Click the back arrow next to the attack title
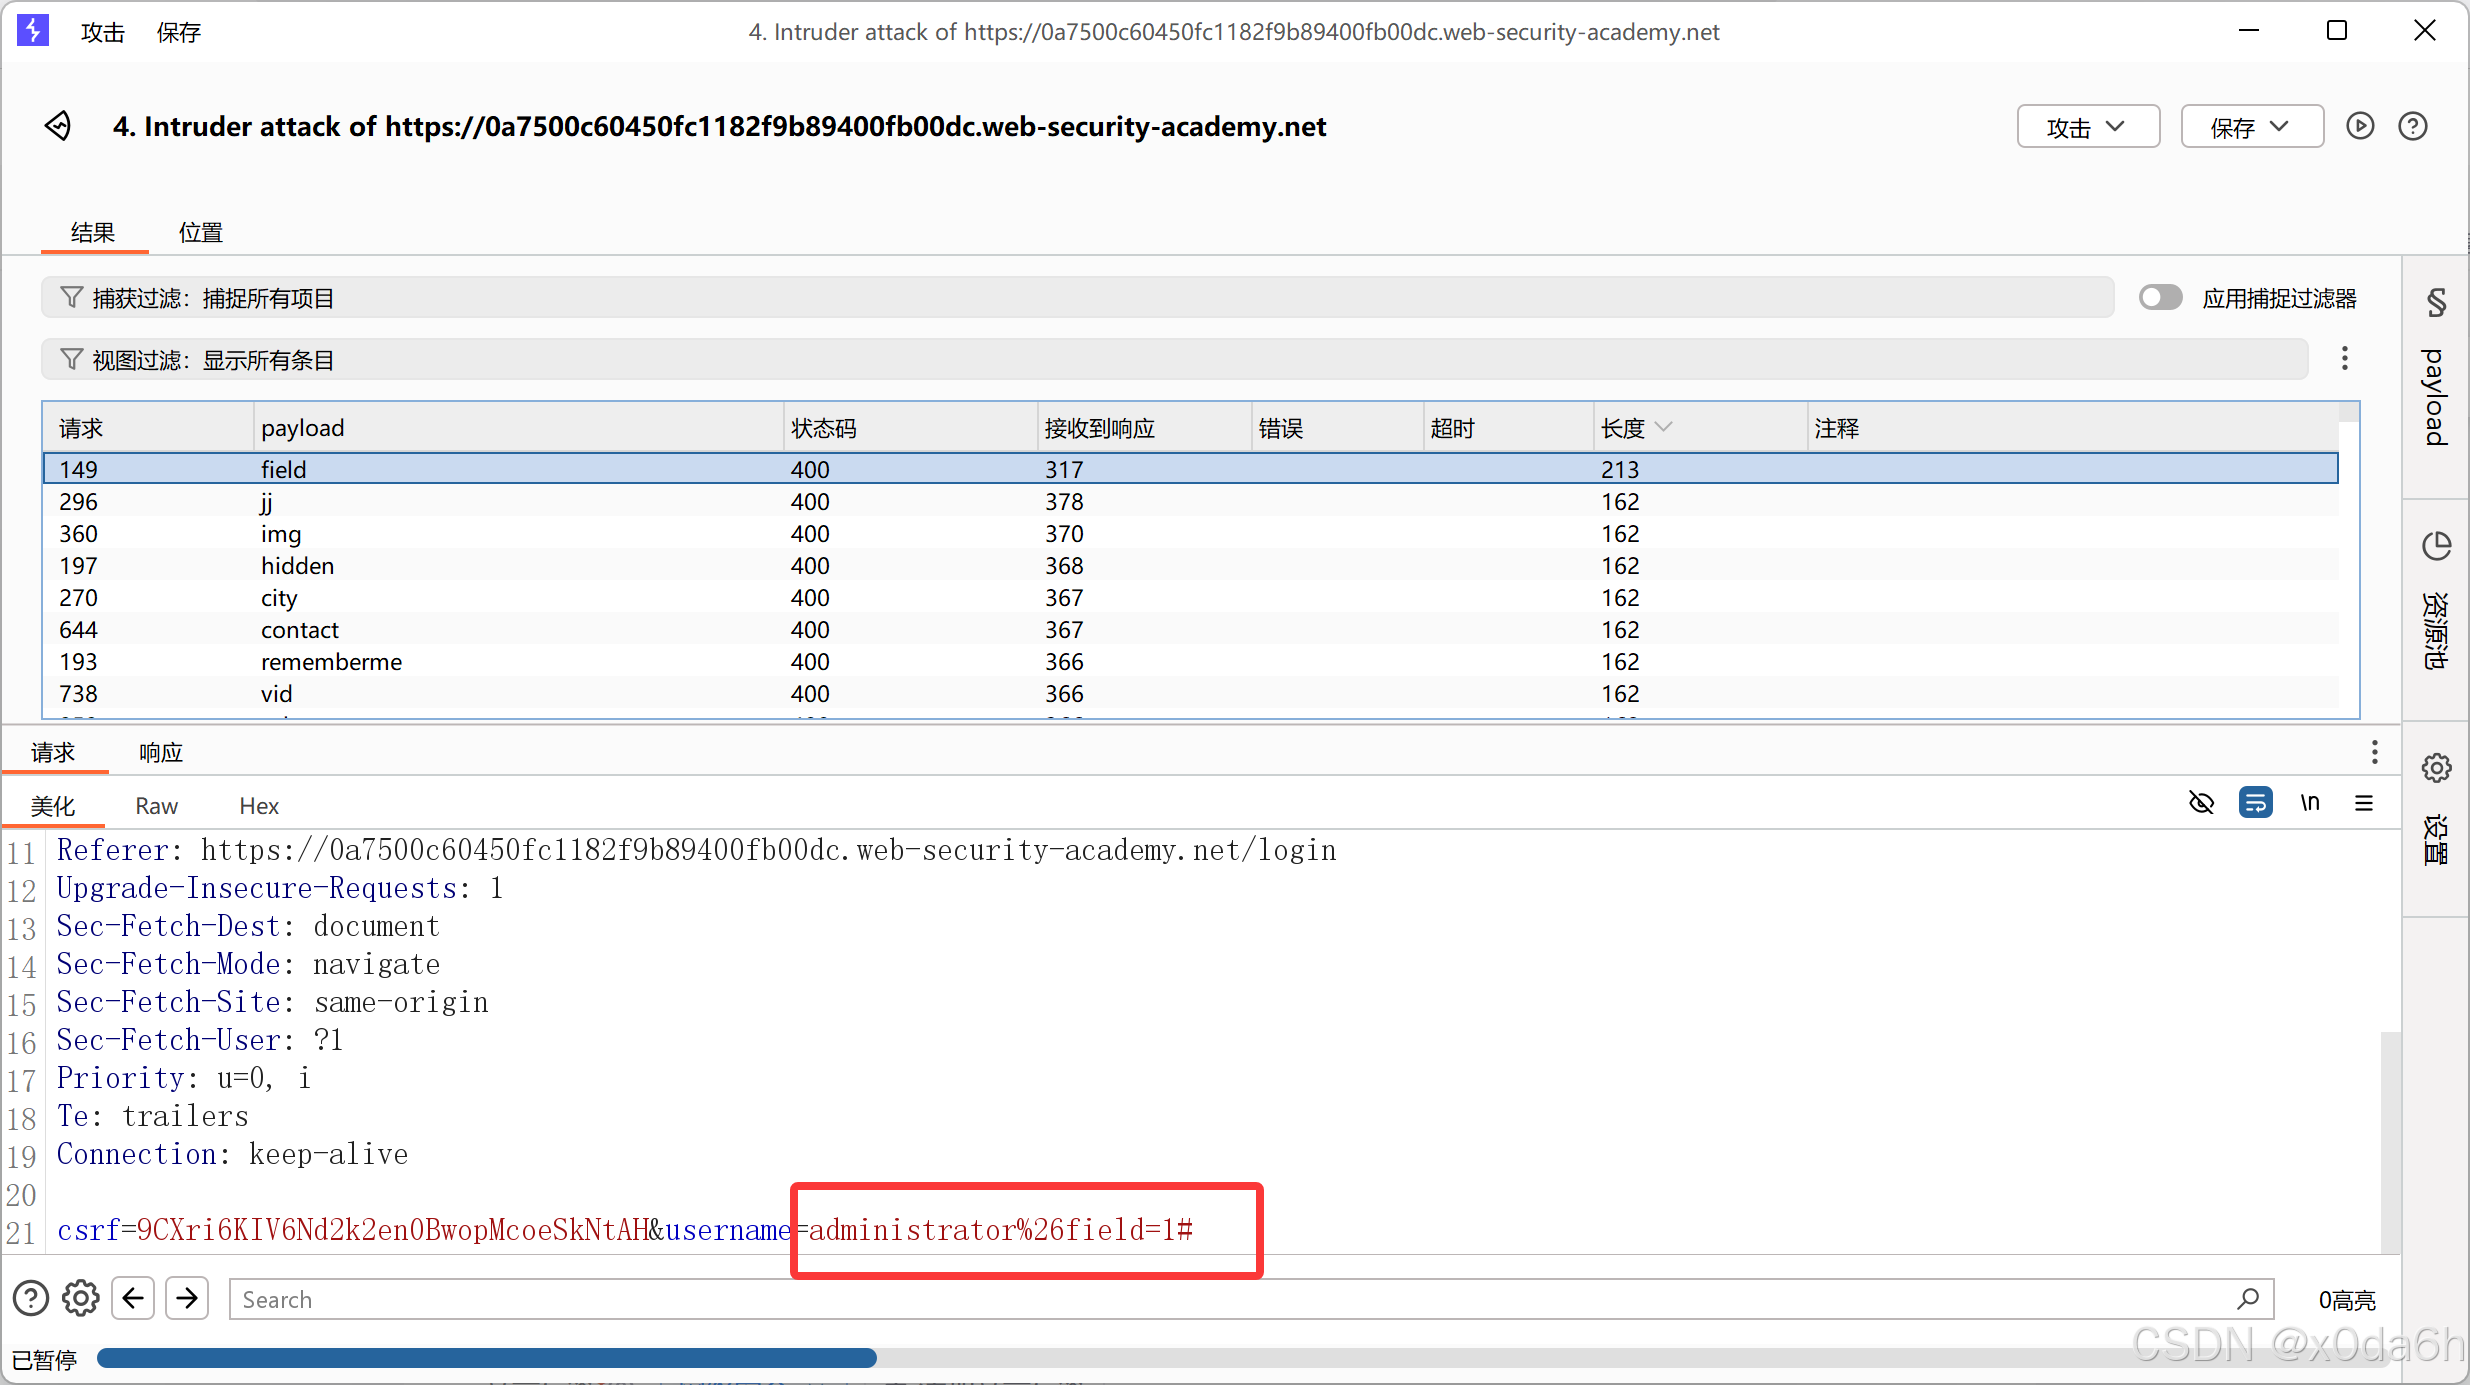 tap(58, 126)
